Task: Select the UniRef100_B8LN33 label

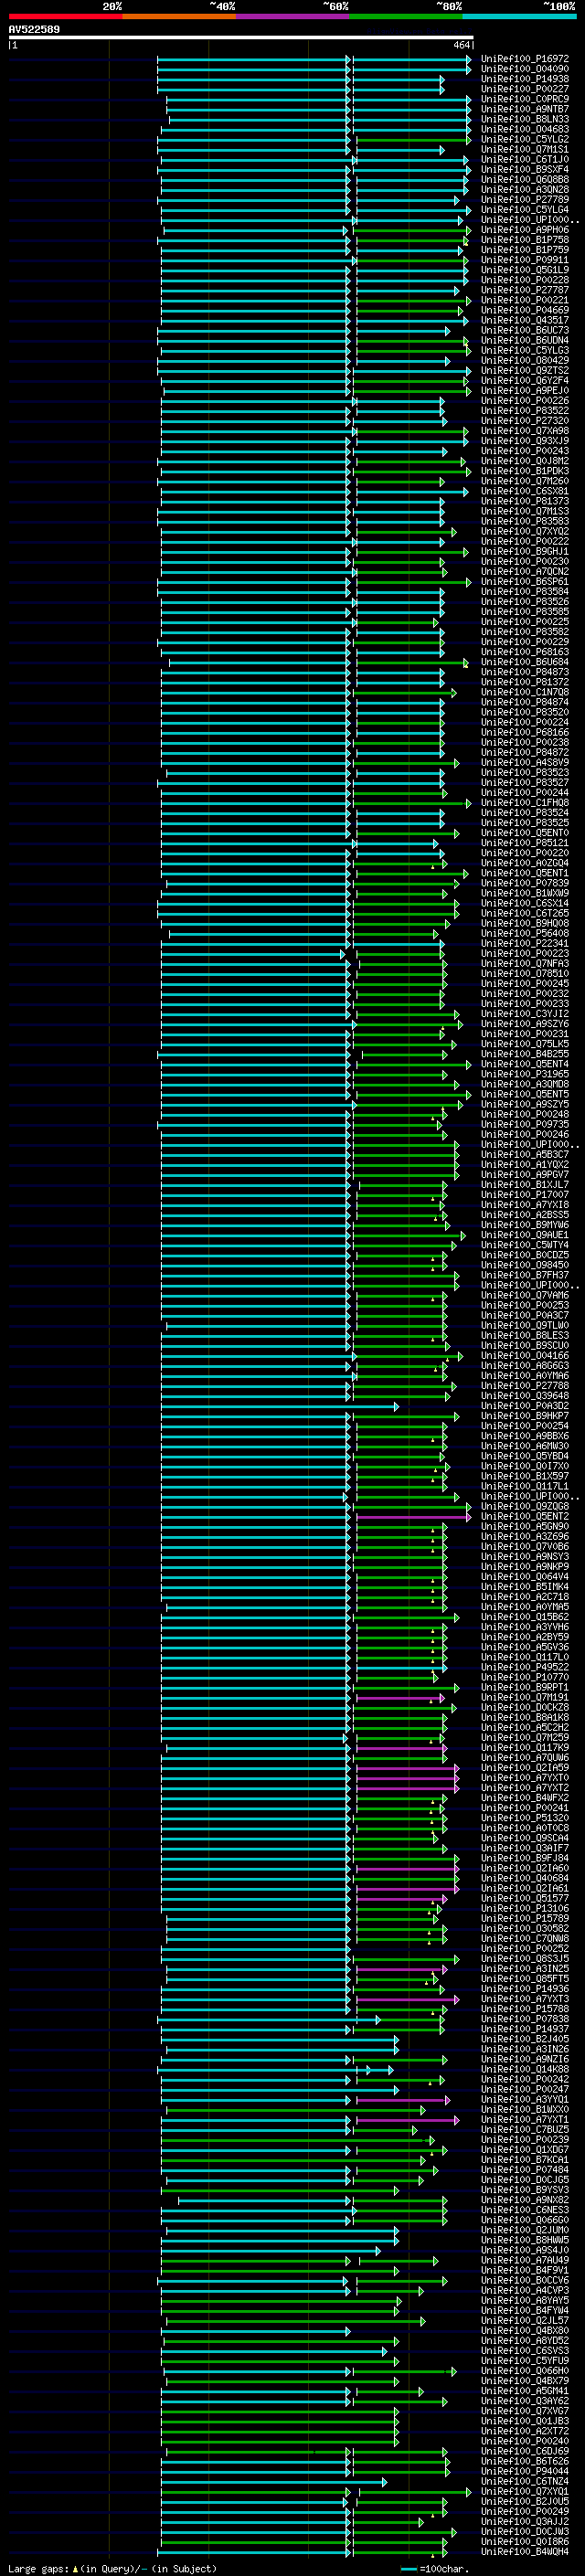Action: click(525, 119)
